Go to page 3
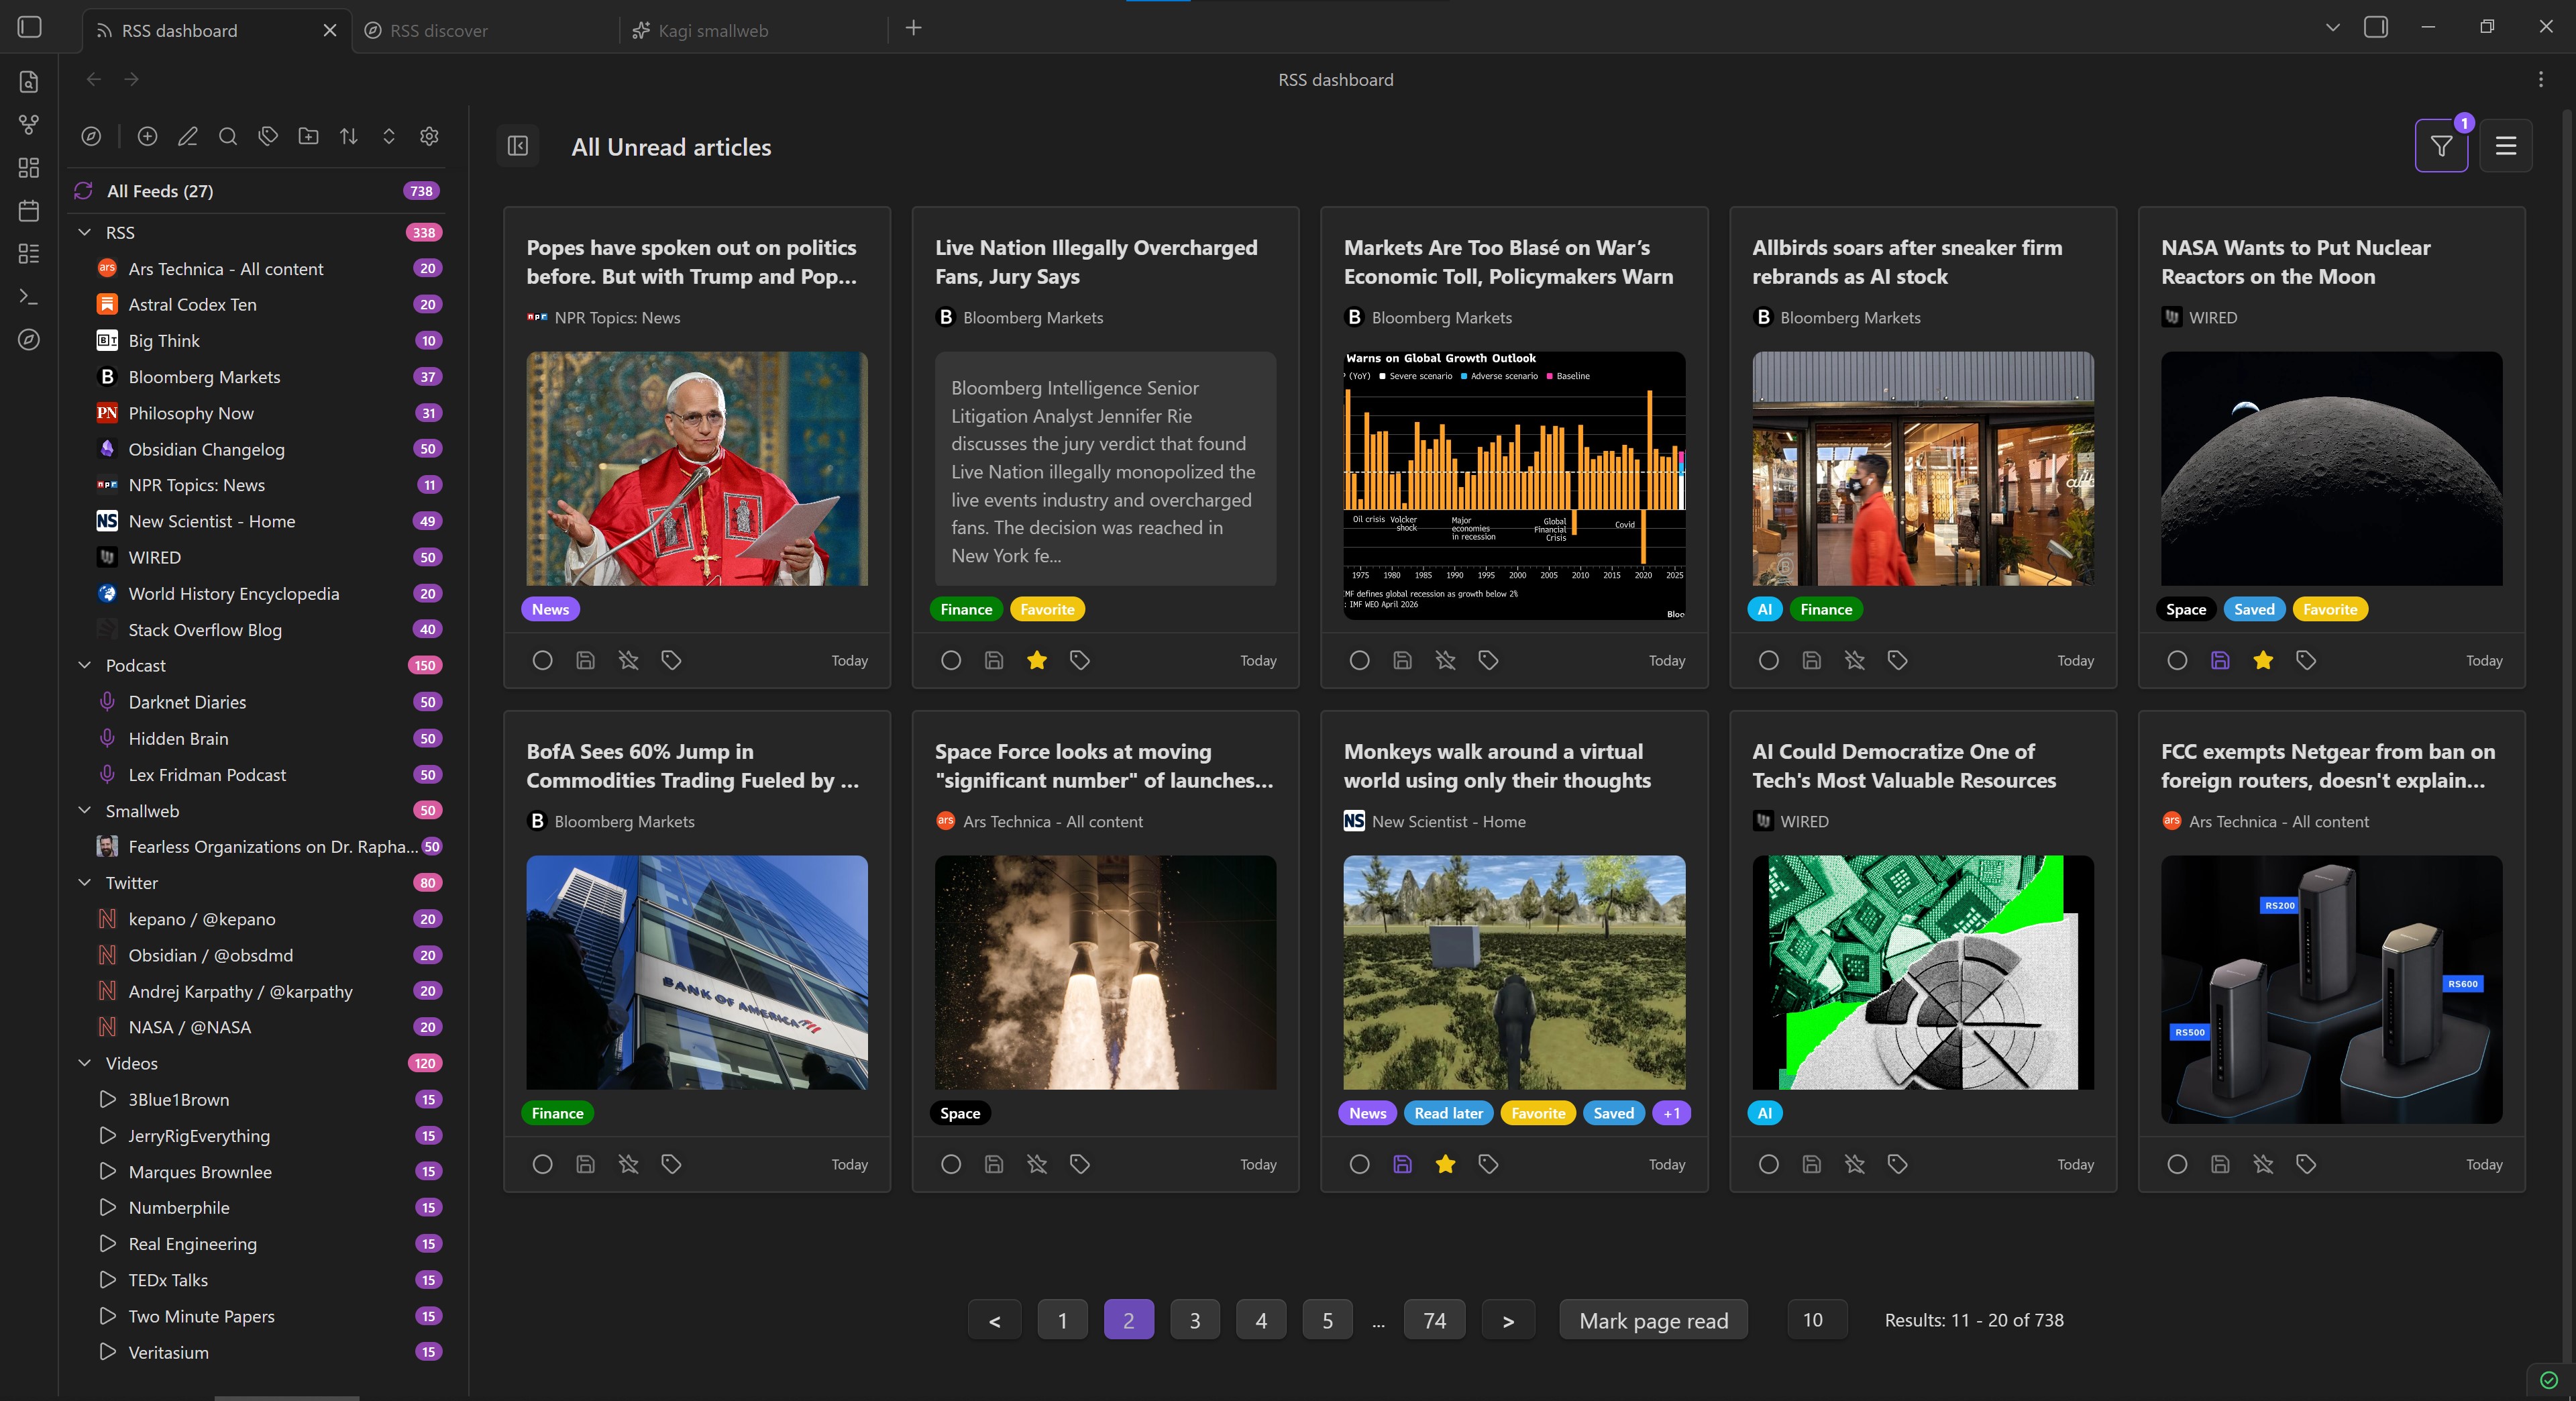The width and height of the screenshot is (2576, 1401). tap(1195, 1320)
